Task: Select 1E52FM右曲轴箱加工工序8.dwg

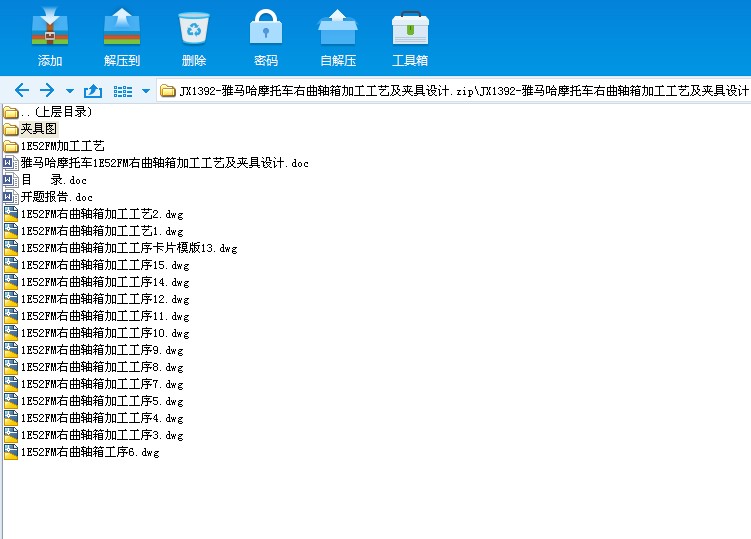Action: (93, 367)
